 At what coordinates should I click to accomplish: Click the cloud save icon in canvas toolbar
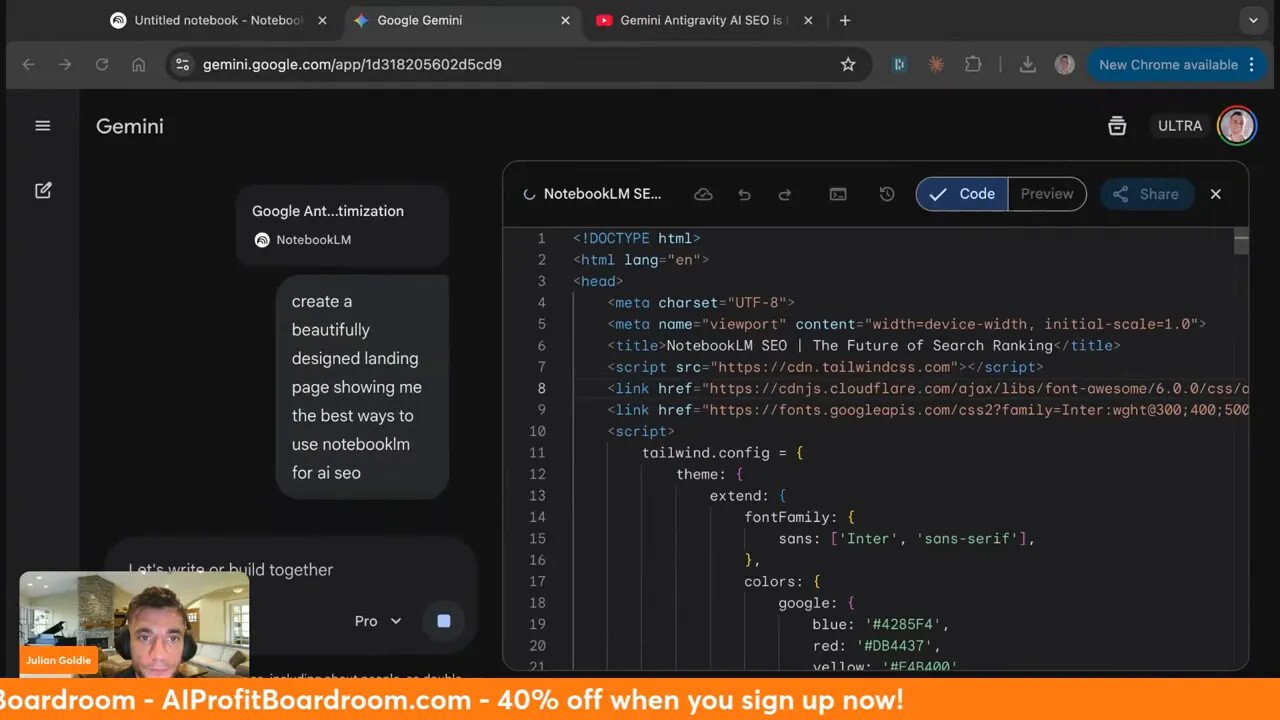pos(703,194)
